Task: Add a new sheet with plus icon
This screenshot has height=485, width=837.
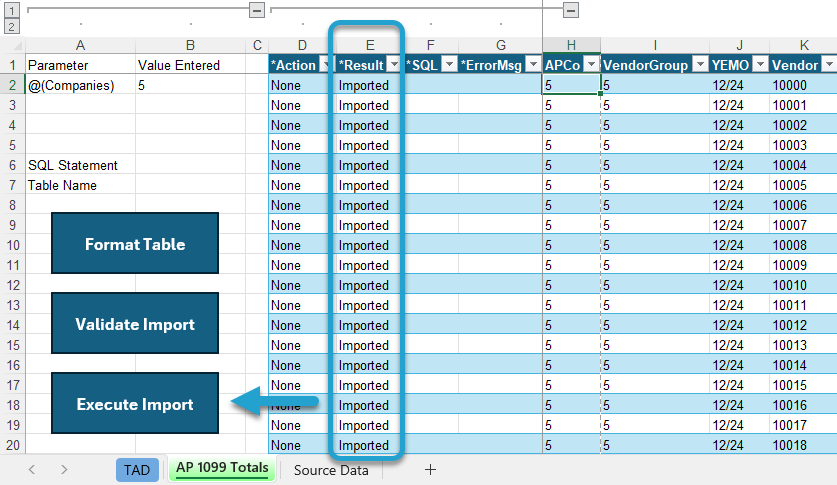Action: [430, 470]
